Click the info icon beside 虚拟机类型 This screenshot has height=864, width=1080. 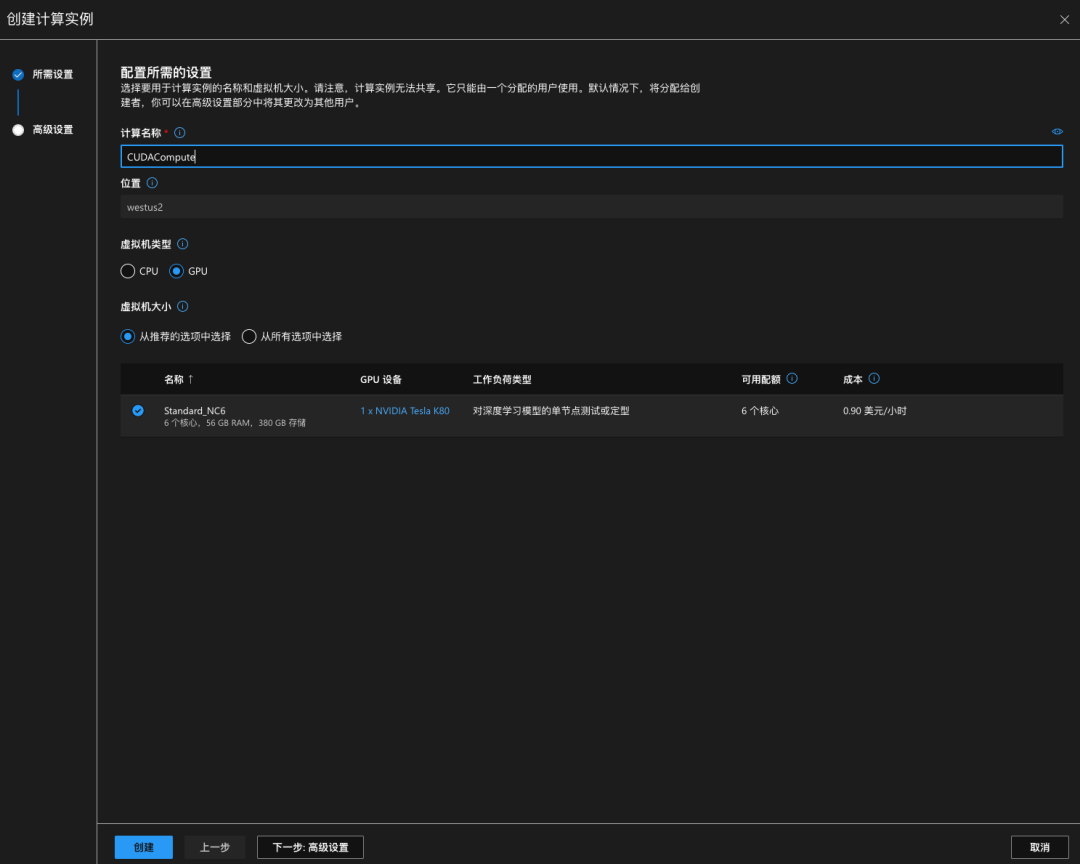coord(183,244)
